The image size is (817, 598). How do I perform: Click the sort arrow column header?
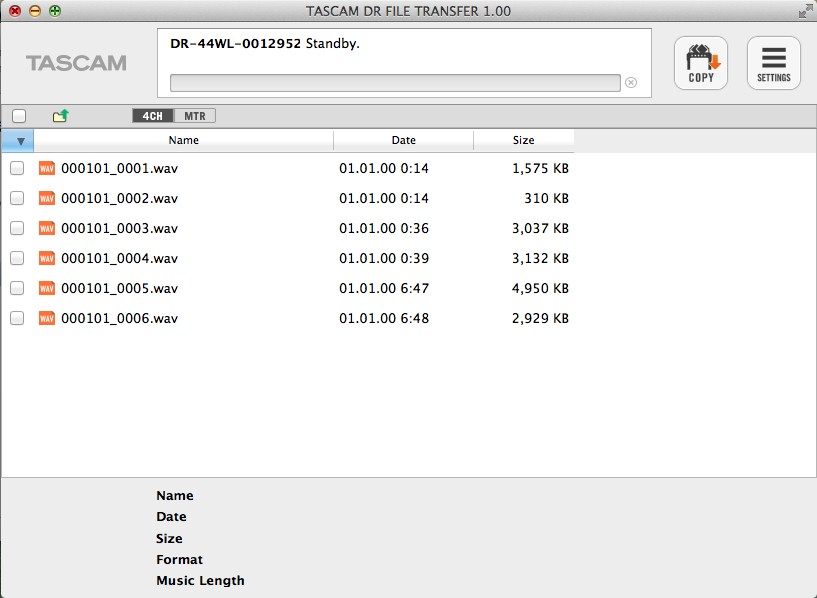[19, 141]
